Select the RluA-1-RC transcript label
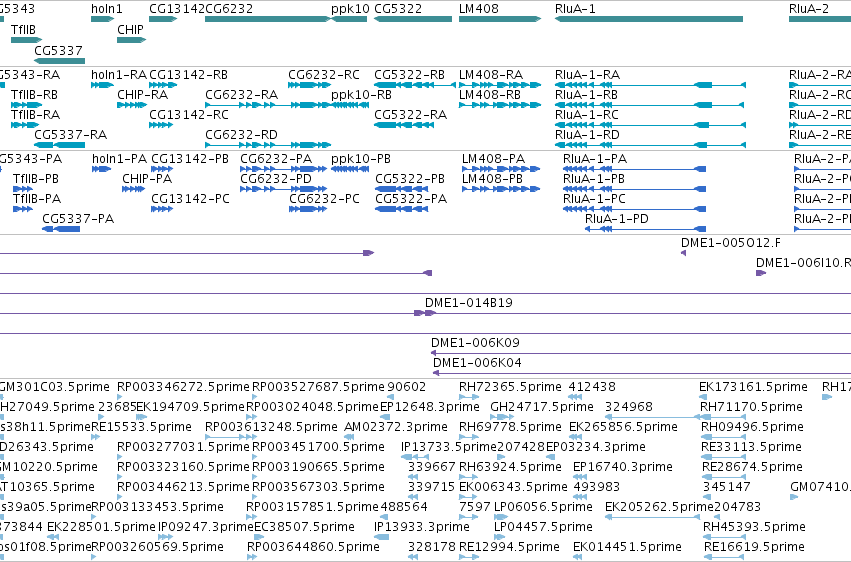851x562 pixels. (587, 115)
